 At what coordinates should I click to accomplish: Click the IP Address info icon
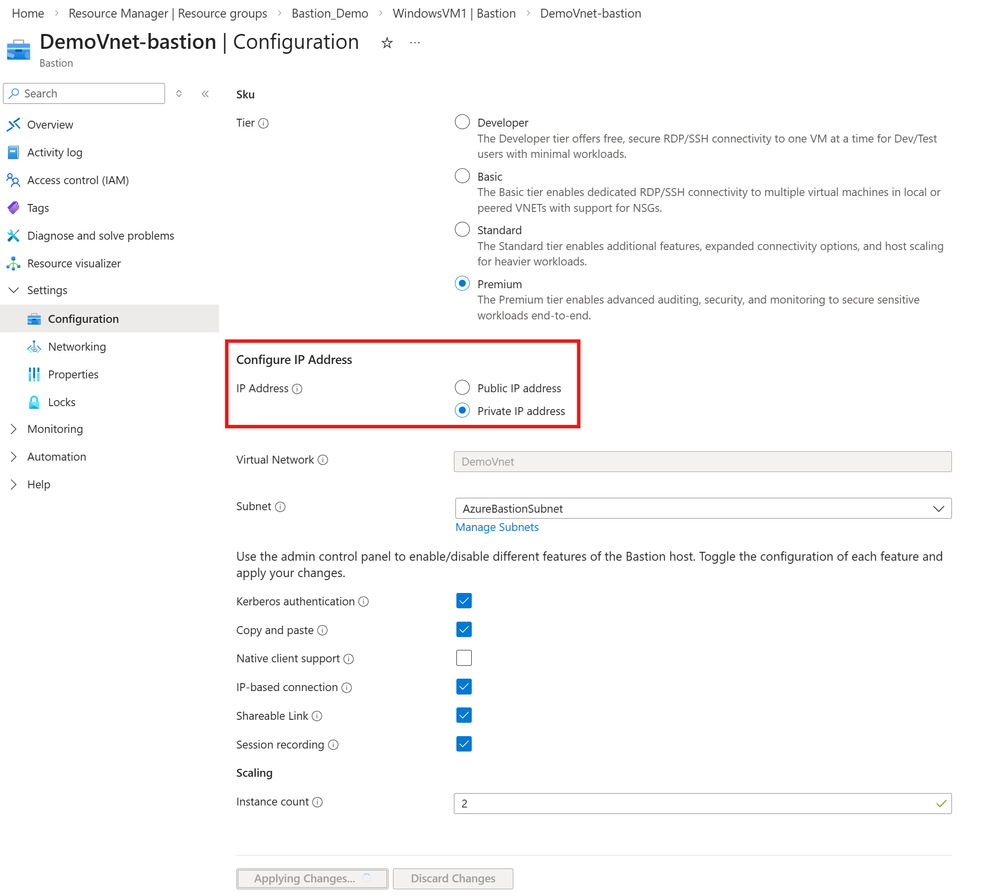click(x=297, y=389)
